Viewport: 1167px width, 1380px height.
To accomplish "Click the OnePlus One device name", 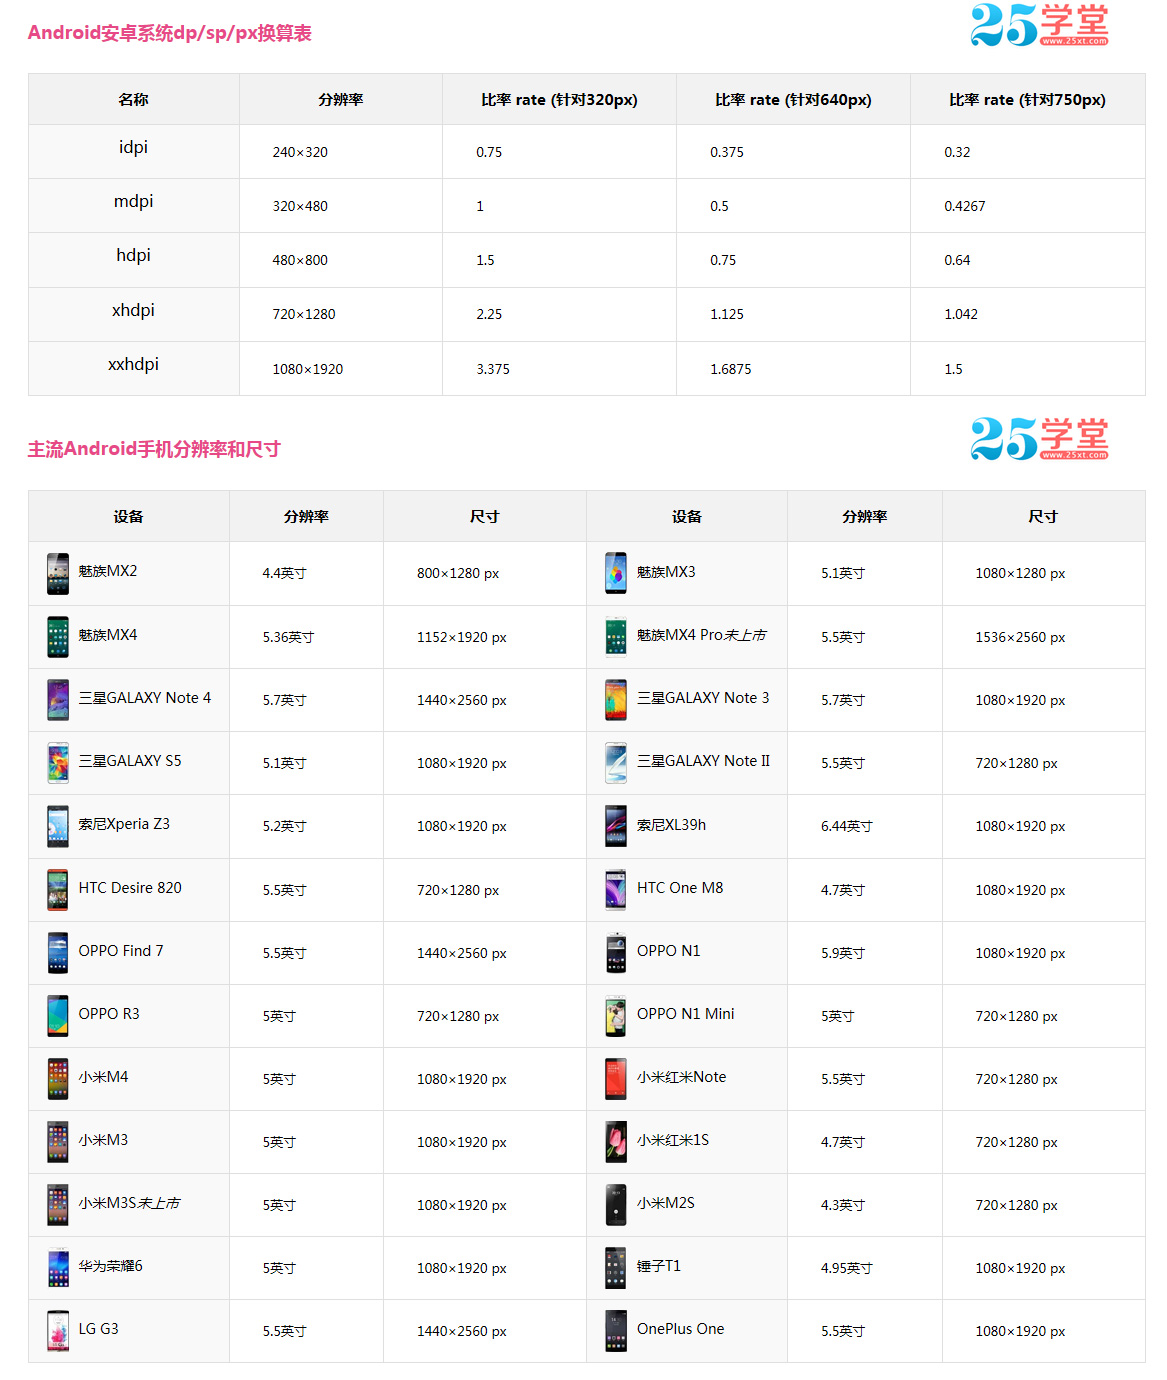I will (680, 1329).
